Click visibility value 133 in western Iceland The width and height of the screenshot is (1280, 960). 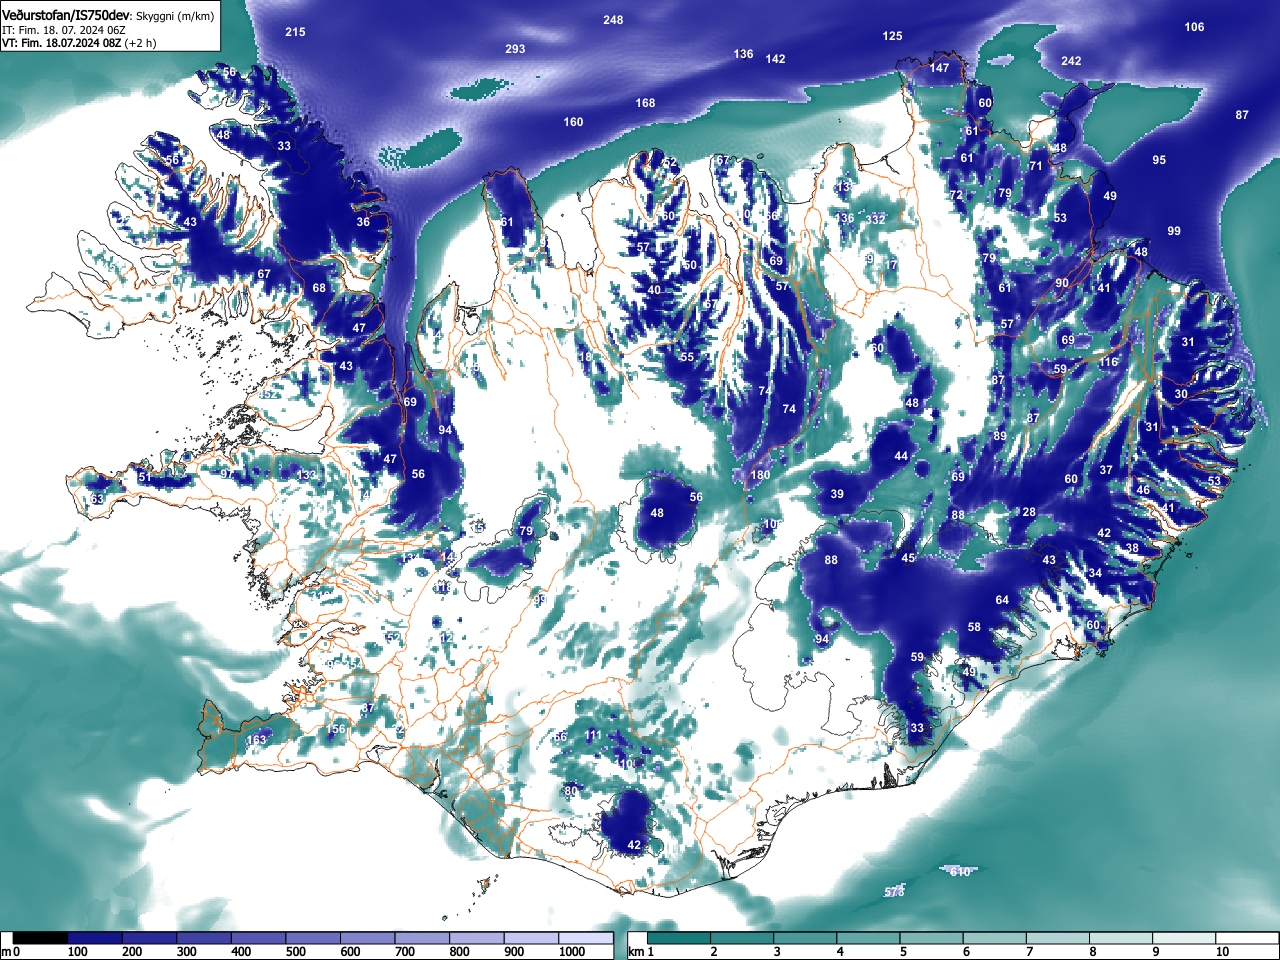[x=307, y=475]
